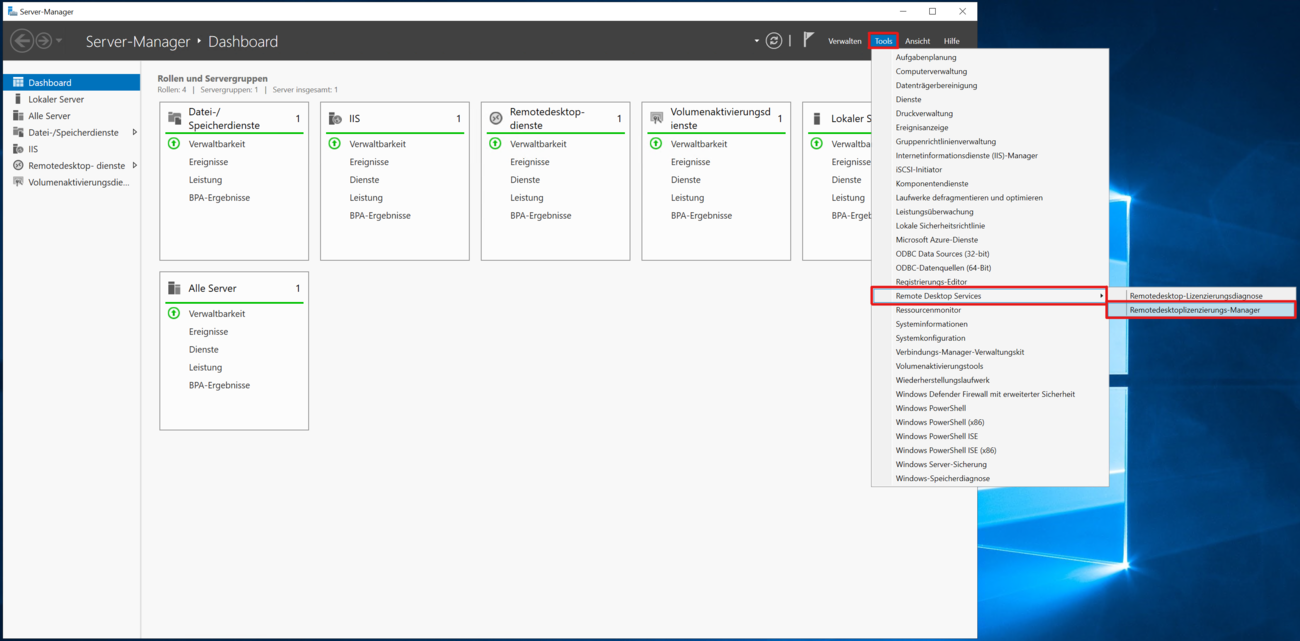Click green status icon in Remotedesktopdienste tile
Viewport: 1300px width, 641px height.
point(495,144)
